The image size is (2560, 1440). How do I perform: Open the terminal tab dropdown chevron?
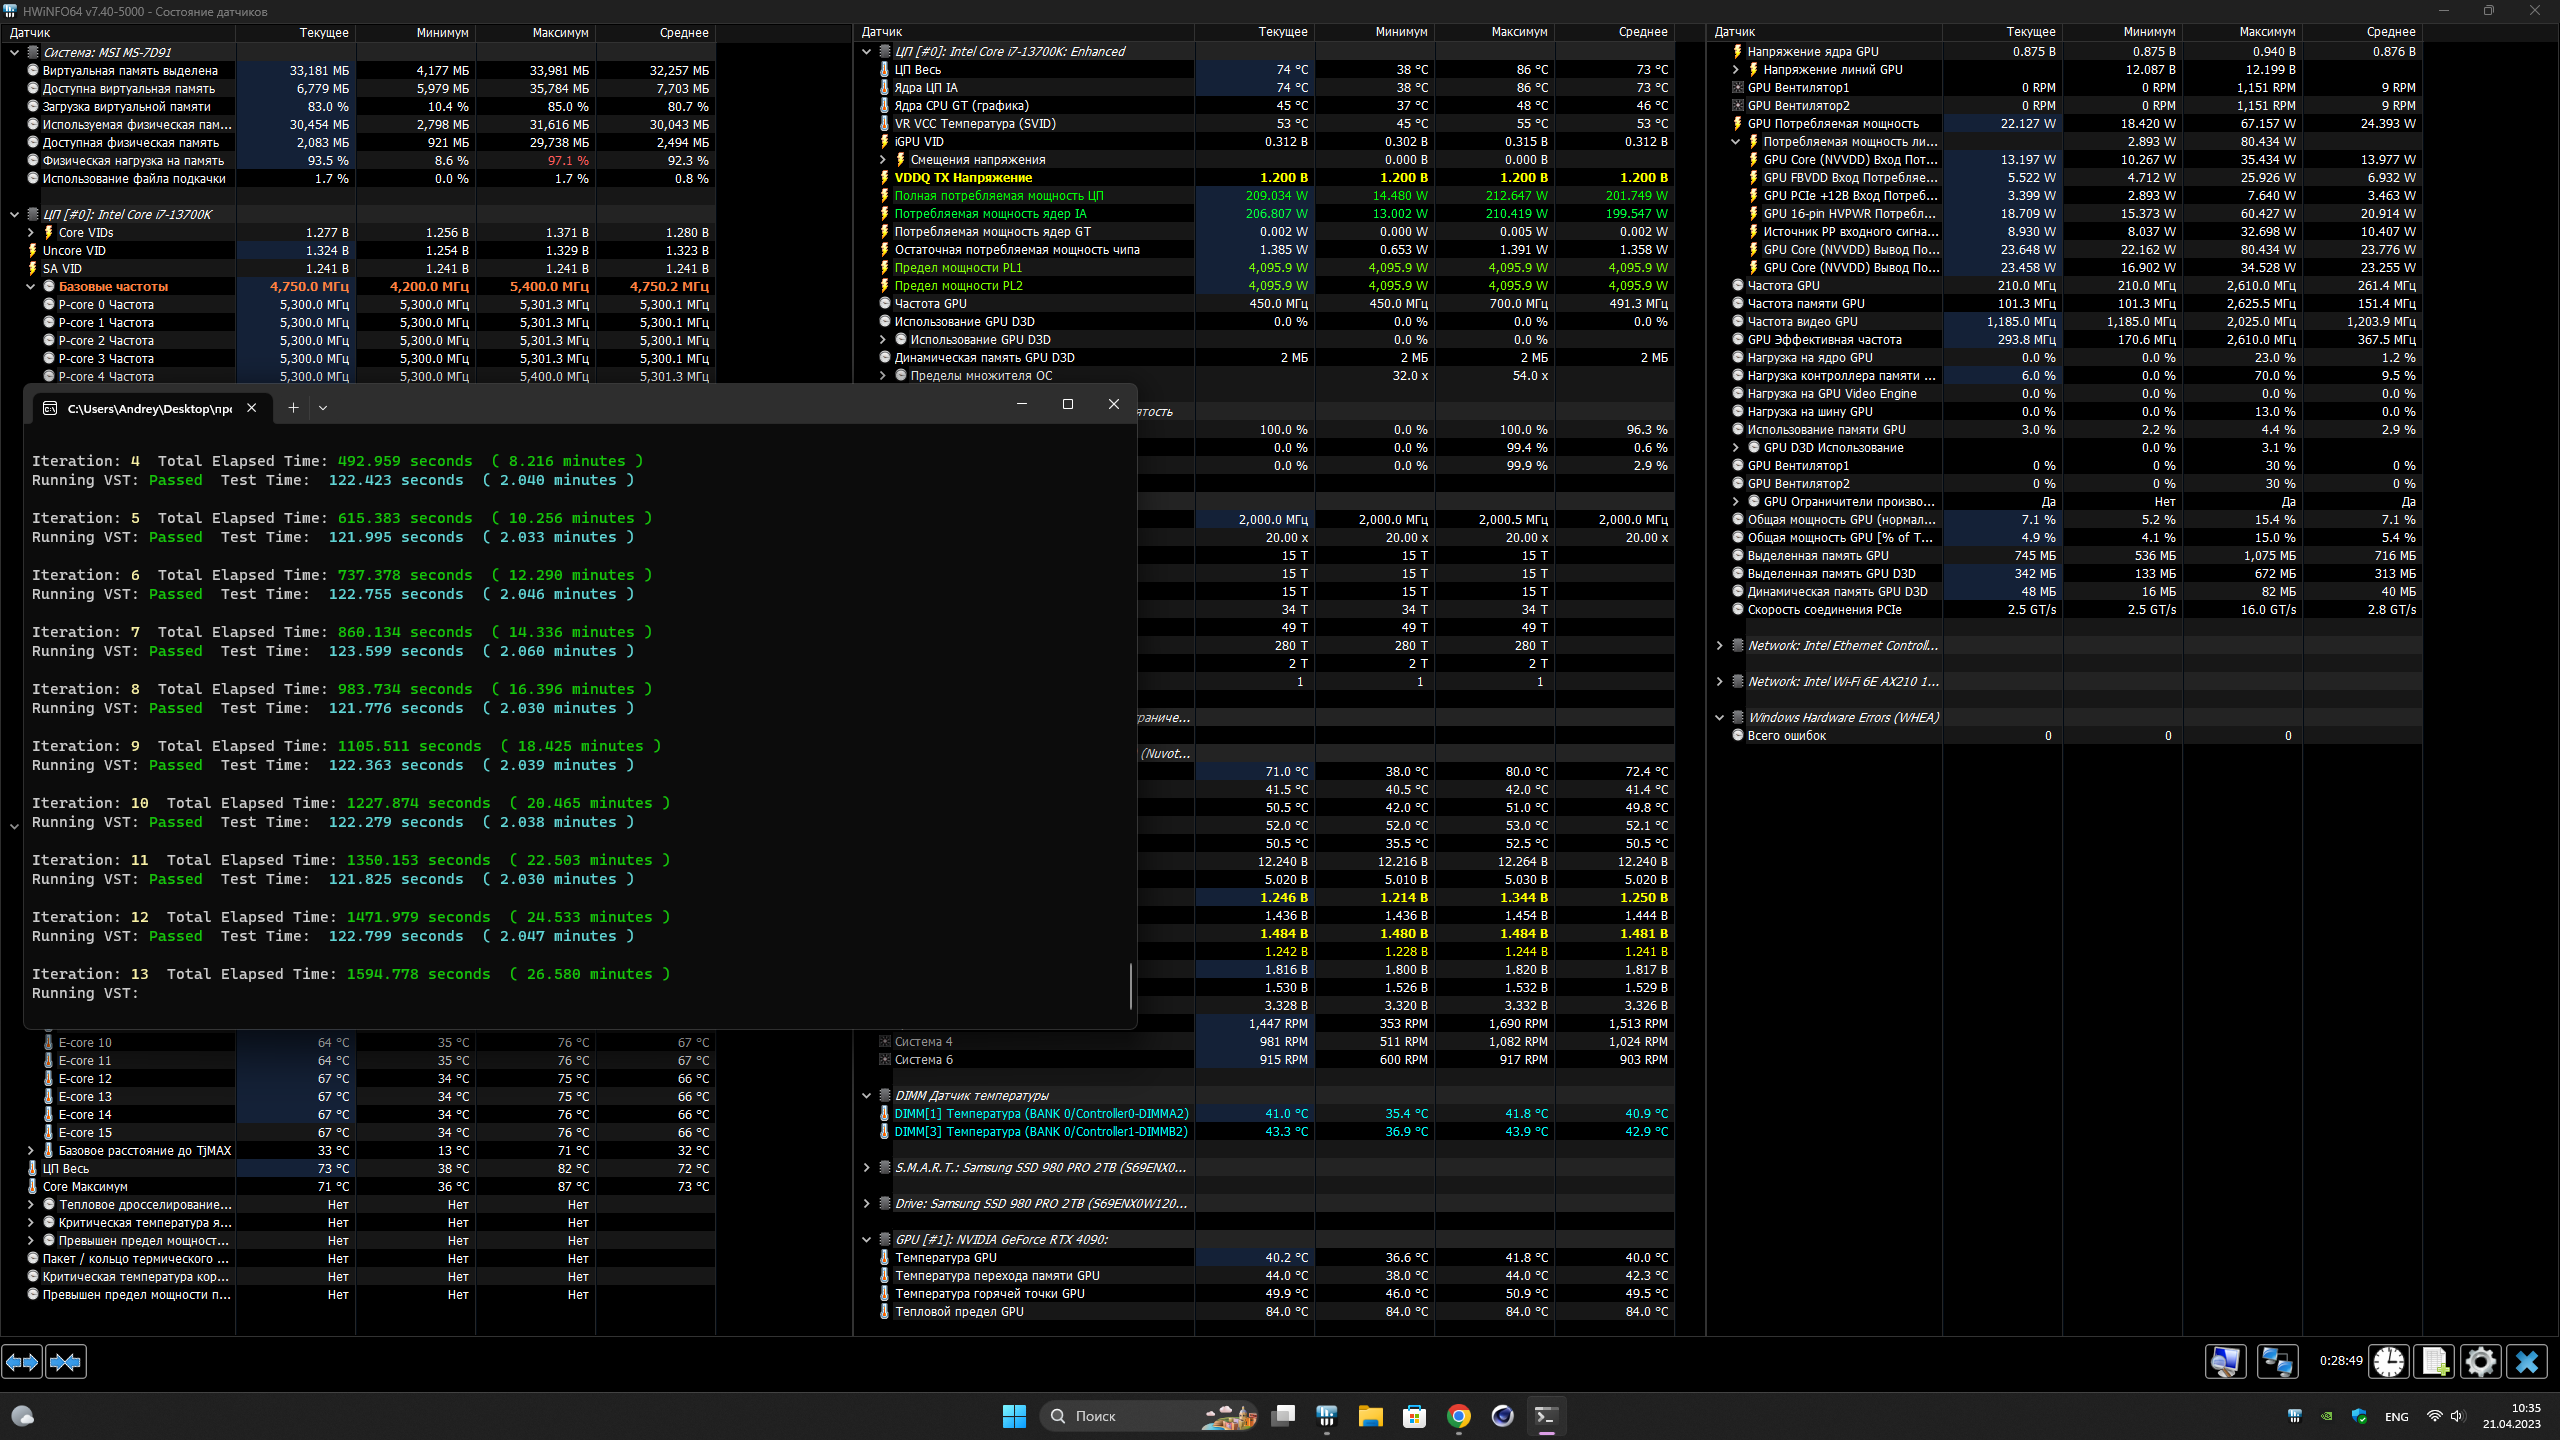point(322,407)
